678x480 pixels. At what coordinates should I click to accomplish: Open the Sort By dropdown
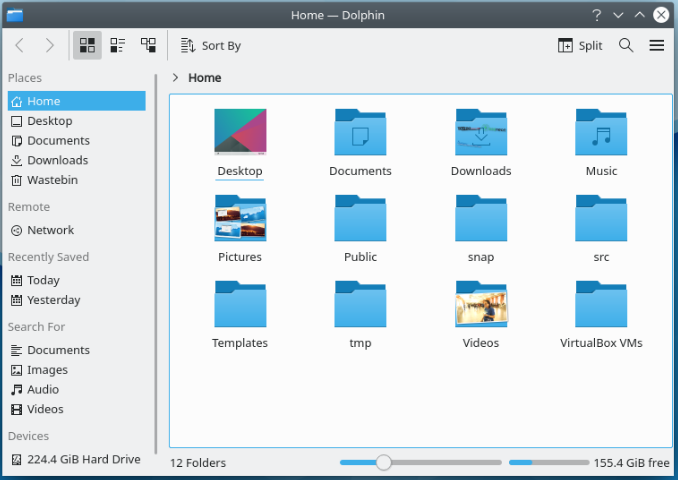click(x=211, y=45)
